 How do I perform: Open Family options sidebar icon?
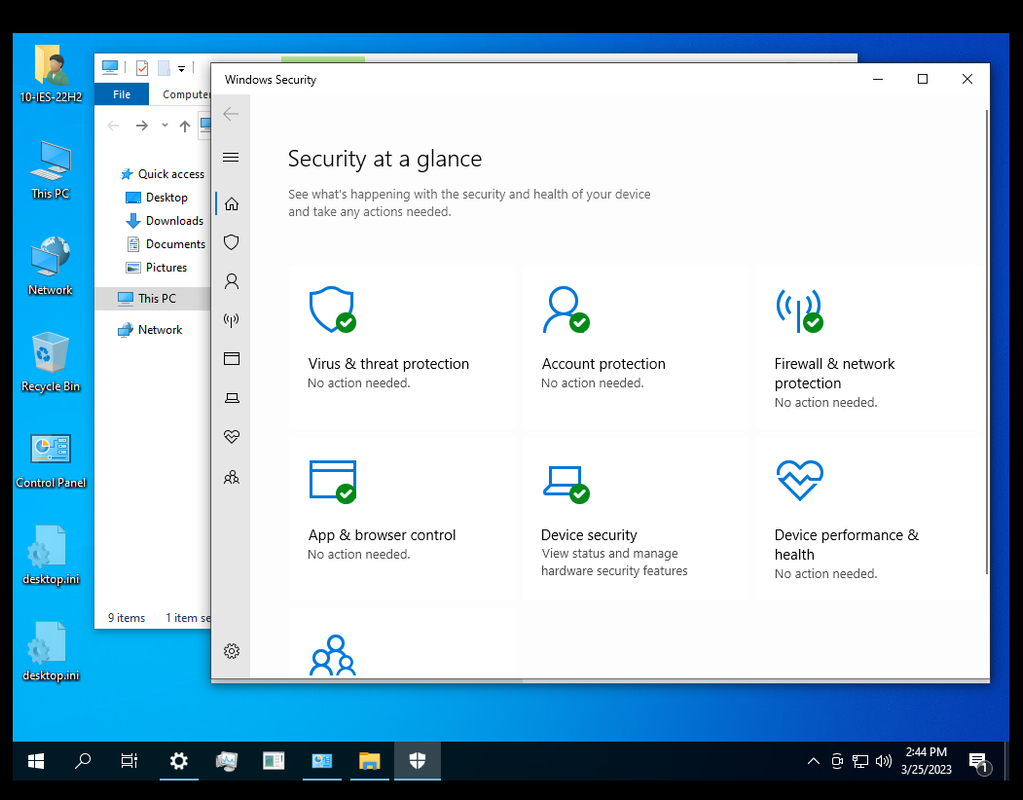tap(232, 477)
